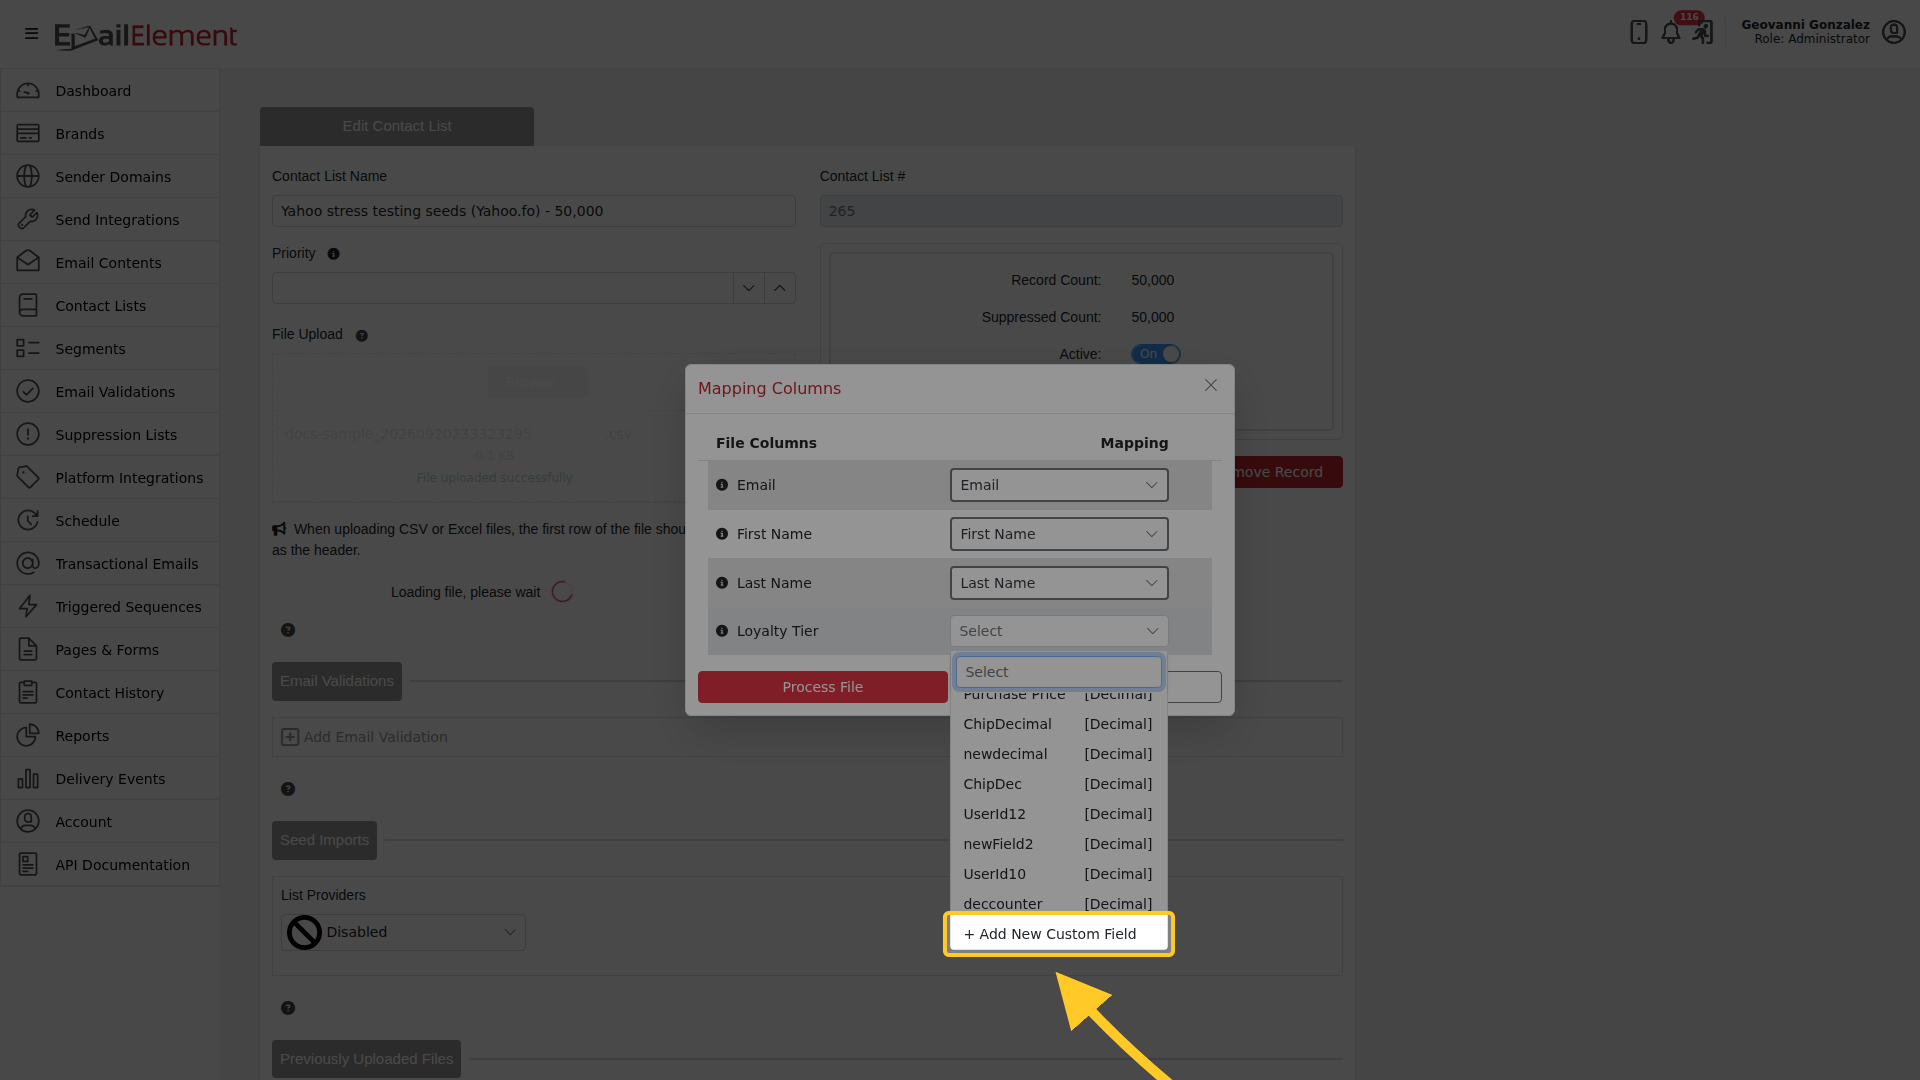Select newField2 option in dropdown list
This screenshot has width=1920, height=1080.
[x=1058, y=844]
